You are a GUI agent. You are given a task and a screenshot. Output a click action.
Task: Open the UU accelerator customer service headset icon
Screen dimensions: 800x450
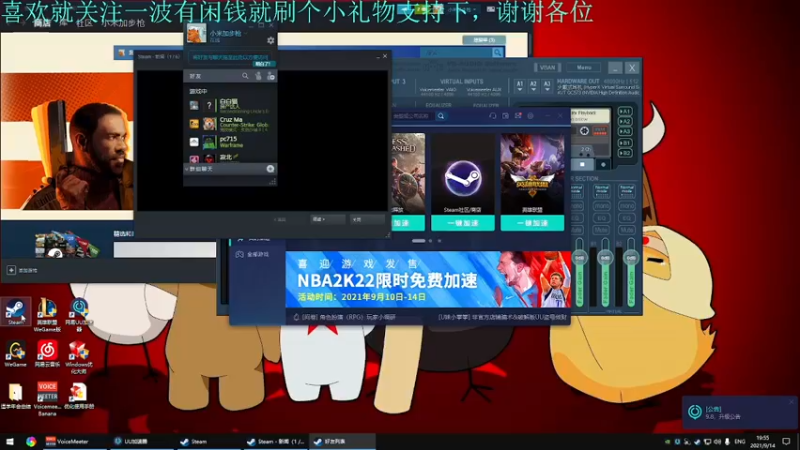click(x=492, y=116)
